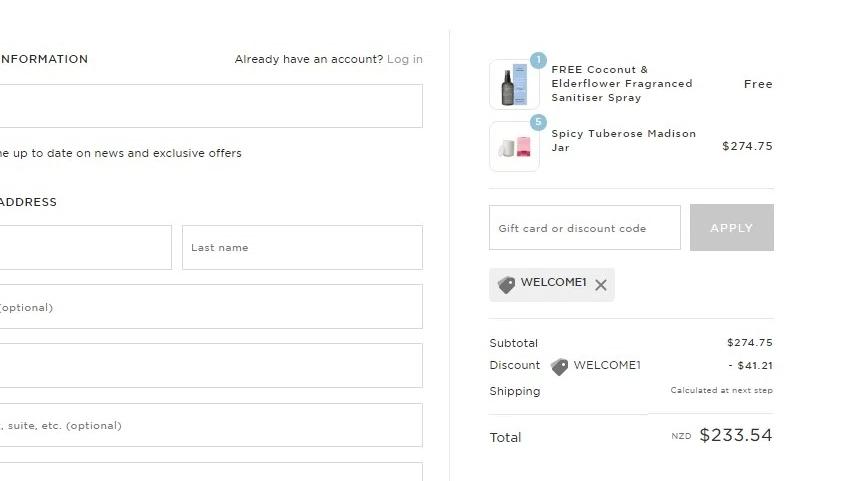
Task: Remove the WELCOME1 discount code
Action: [x=601, y=285]
